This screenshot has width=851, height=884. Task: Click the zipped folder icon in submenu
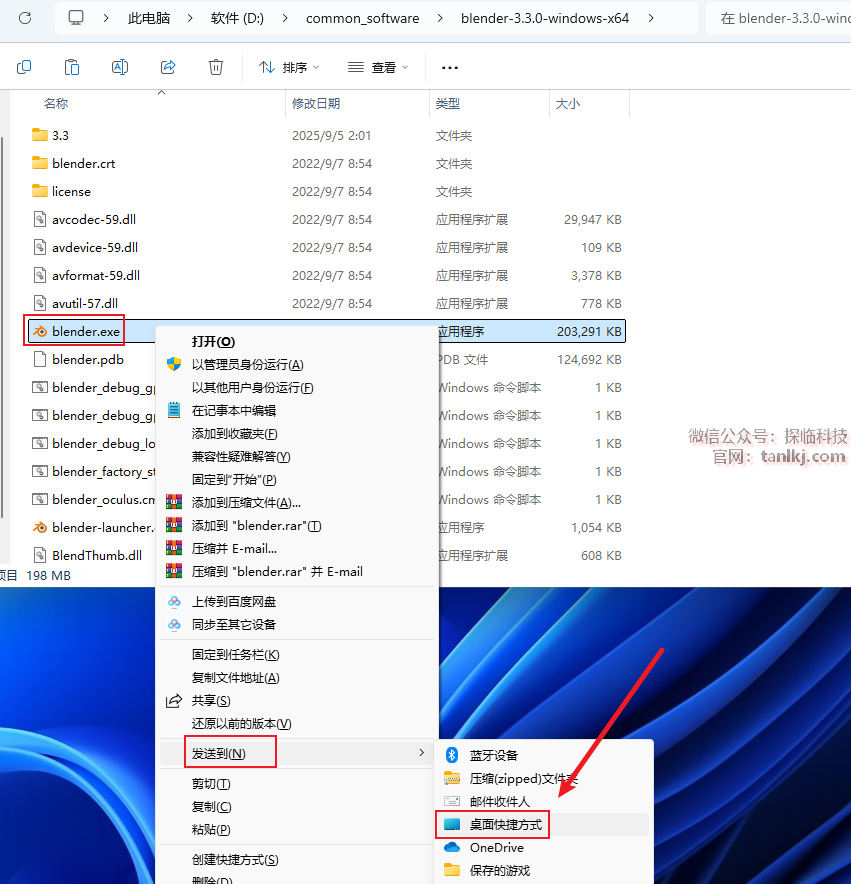452,778
